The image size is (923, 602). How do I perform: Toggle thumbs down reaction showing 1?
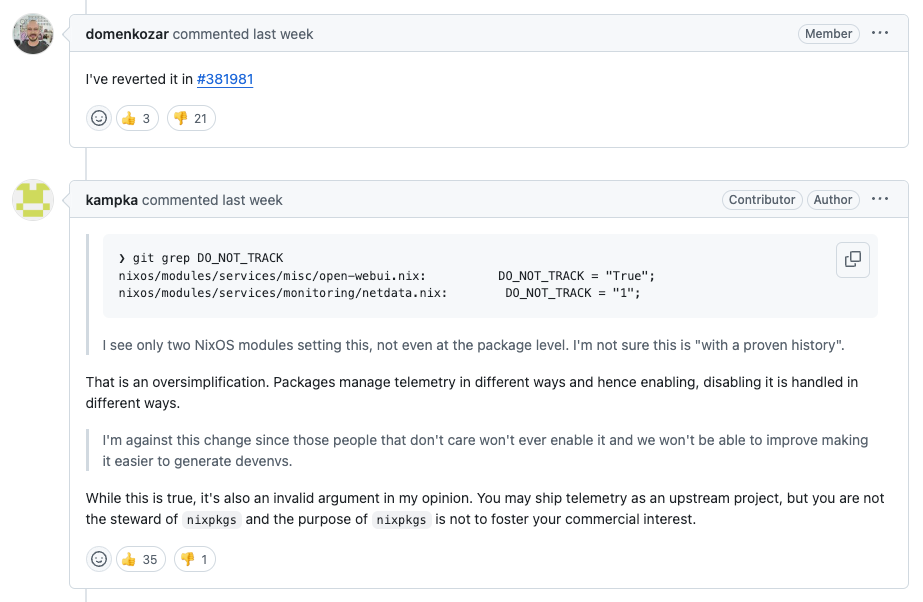(194, 559)
